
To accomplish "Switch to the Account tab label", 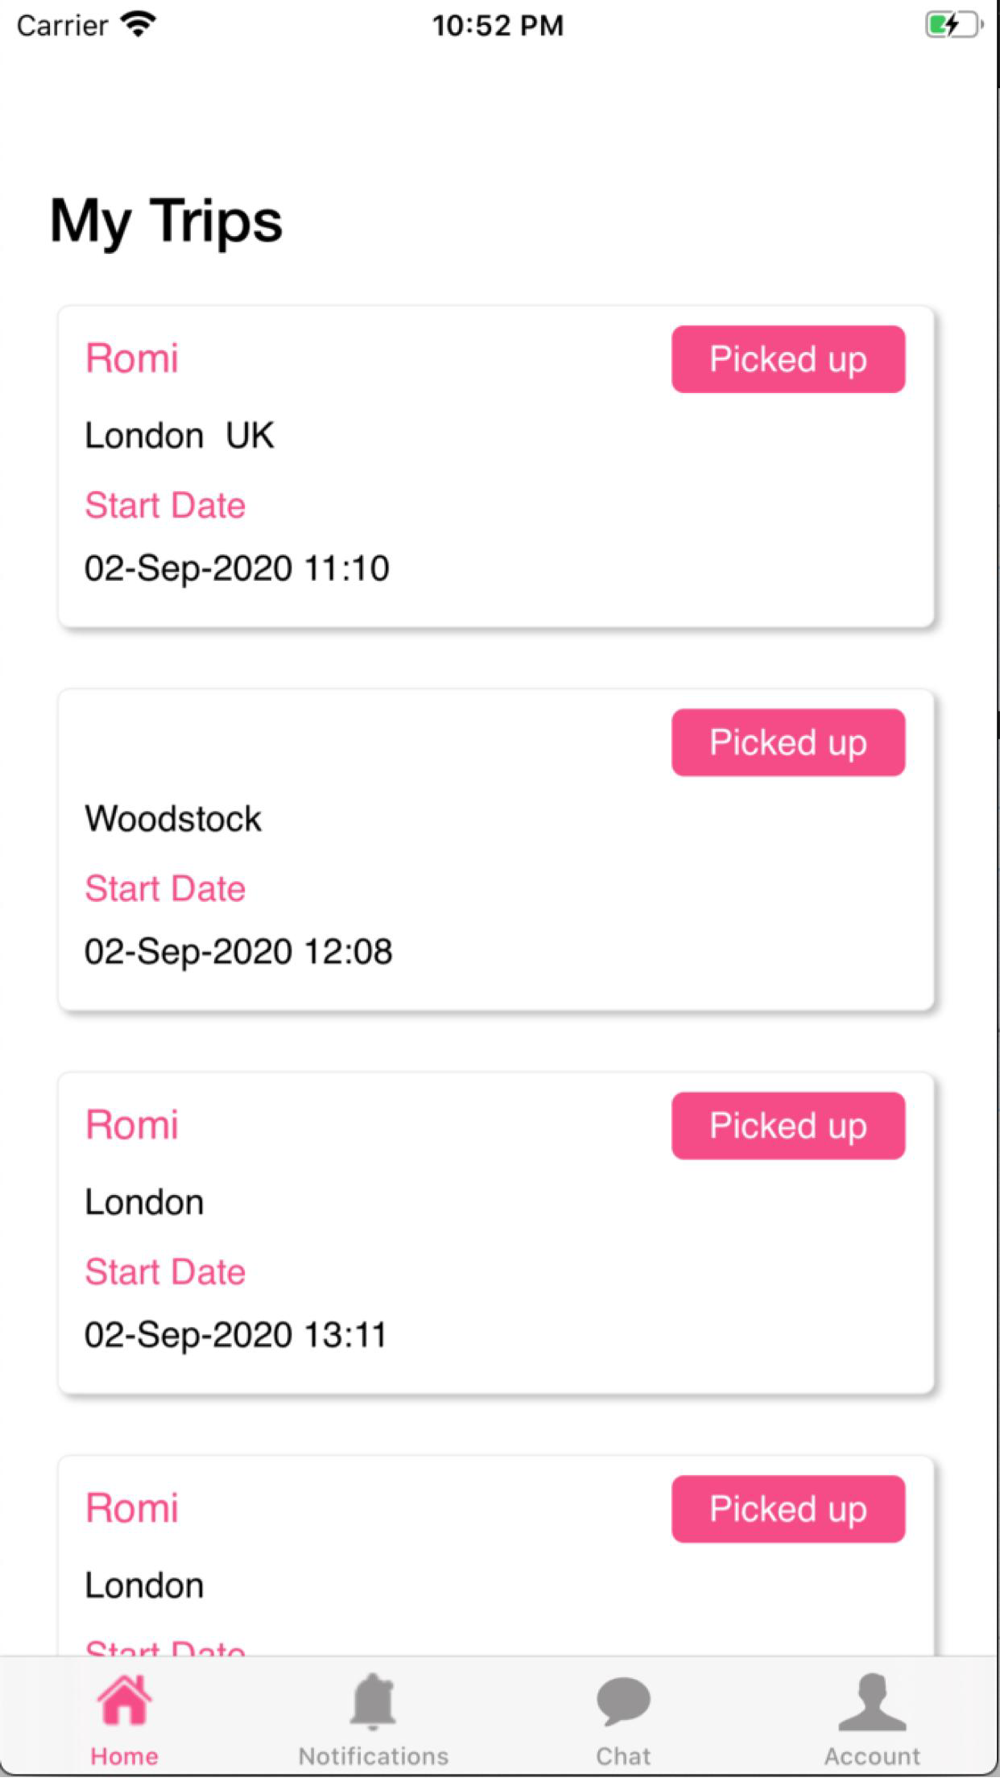I will [872, 1756].
